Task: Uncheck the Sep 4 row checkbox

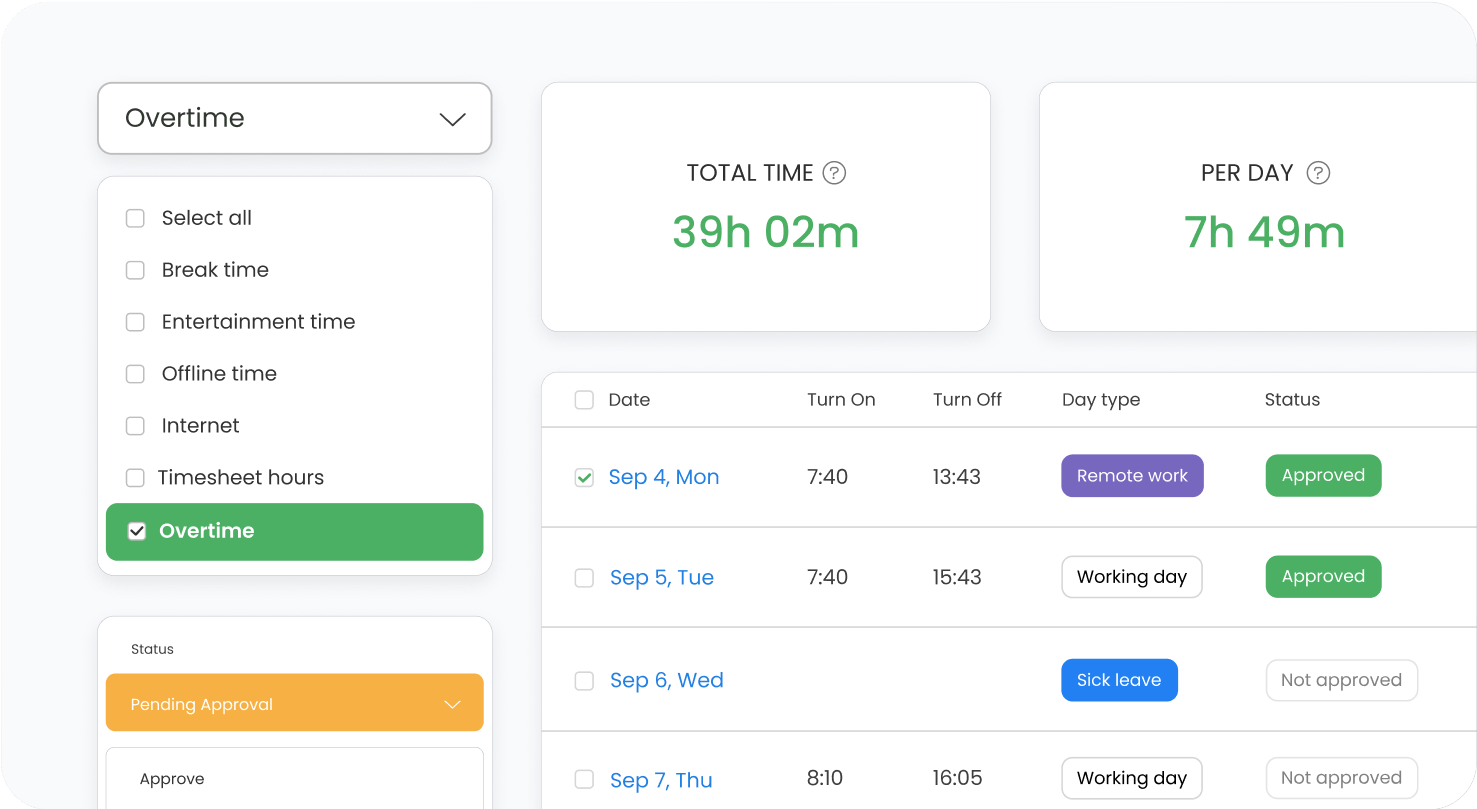Action: coord(584,478)
